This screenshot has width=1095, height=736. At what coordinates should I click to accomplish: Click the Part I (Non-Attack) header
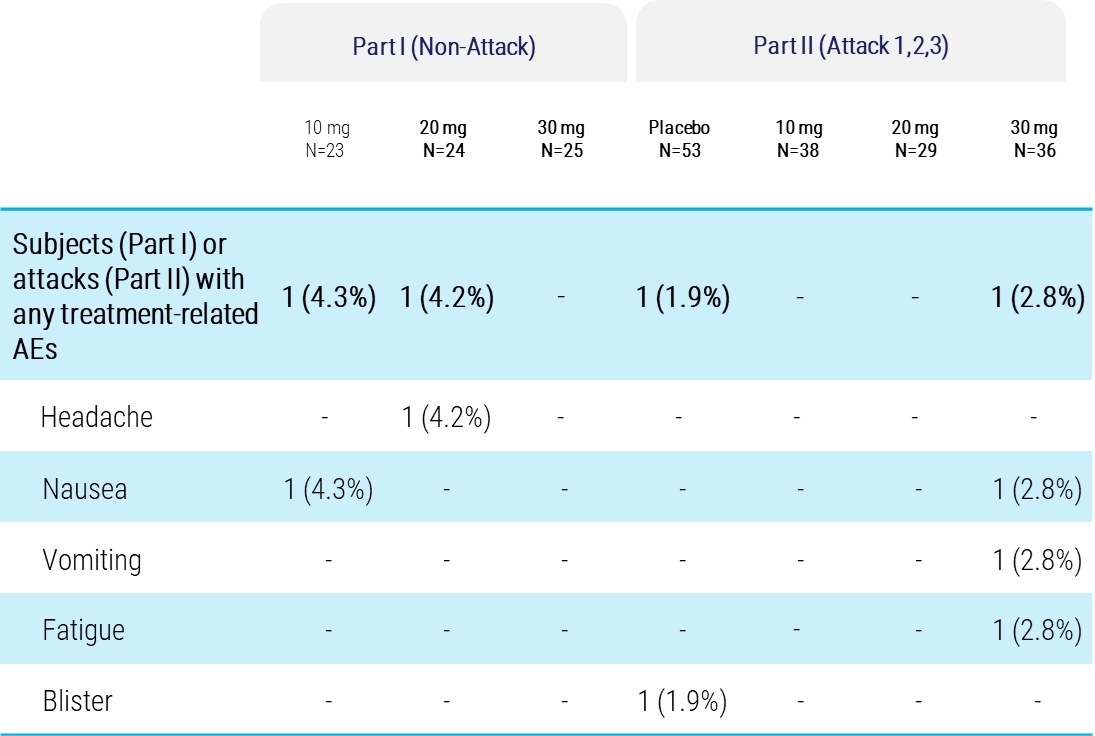(x=443, y=47)
